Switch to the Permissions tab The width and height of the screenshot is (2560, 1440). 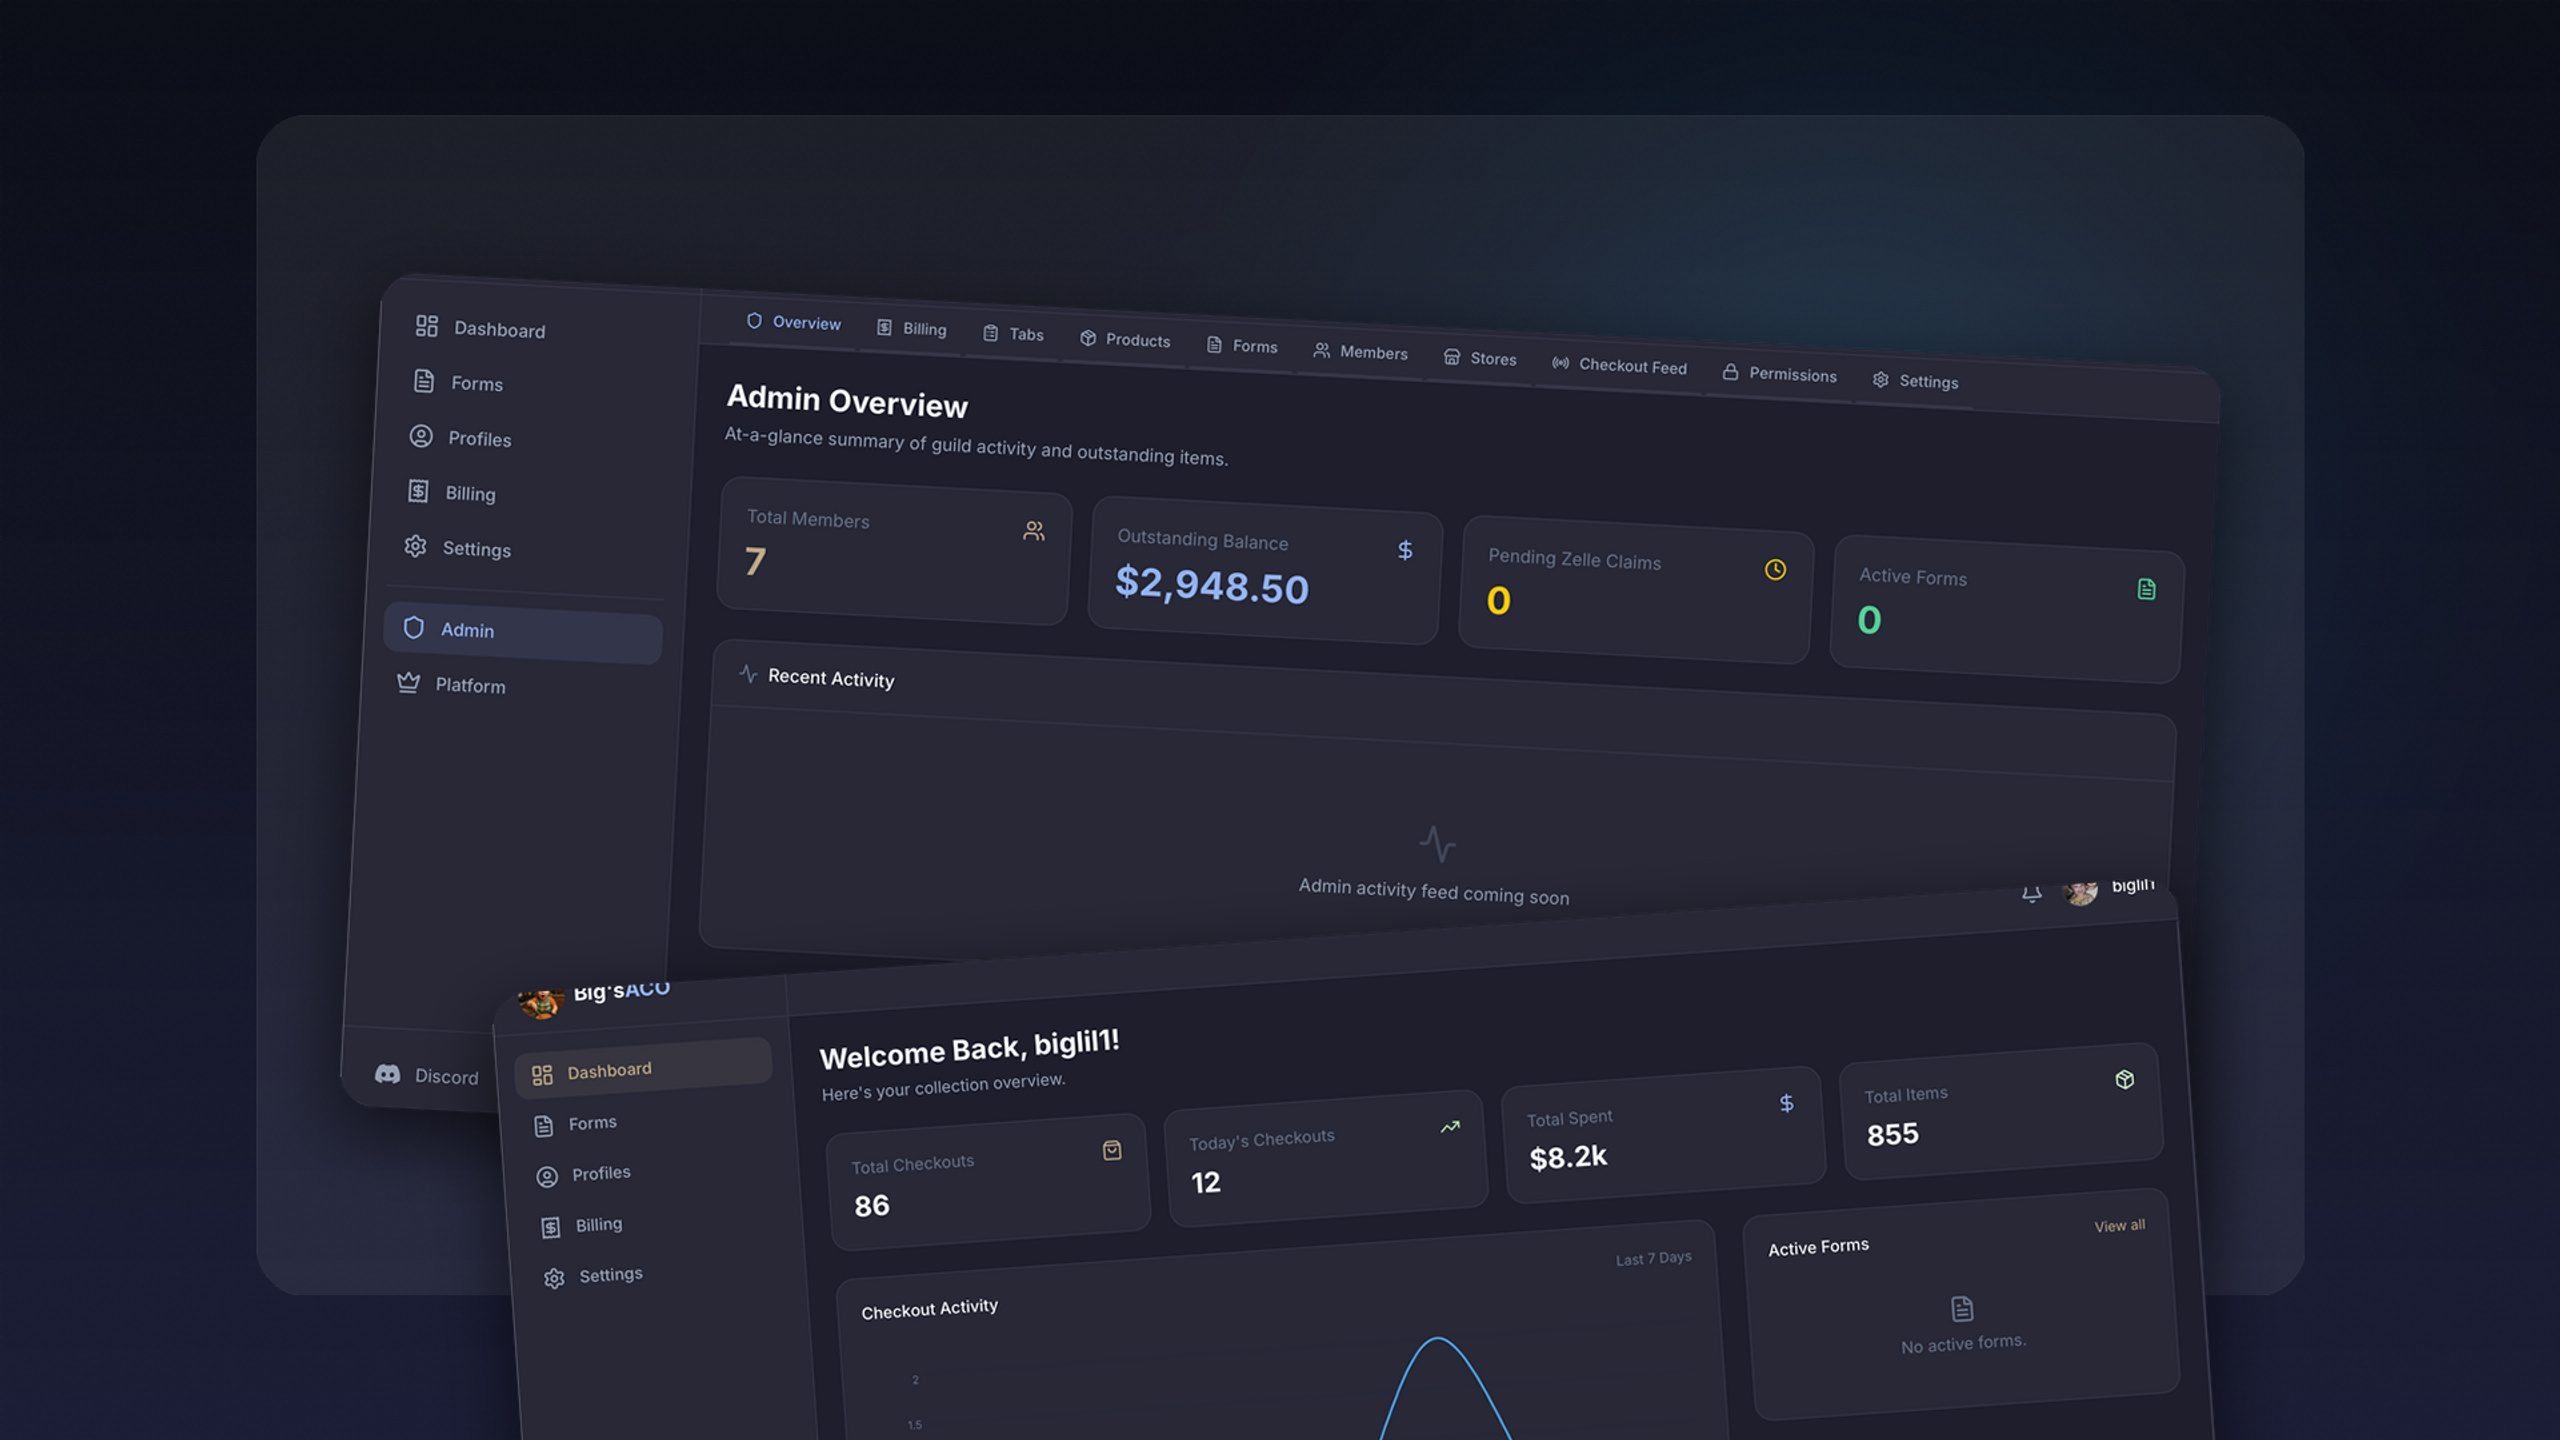pyautogui.click(x=1779, y=374)
